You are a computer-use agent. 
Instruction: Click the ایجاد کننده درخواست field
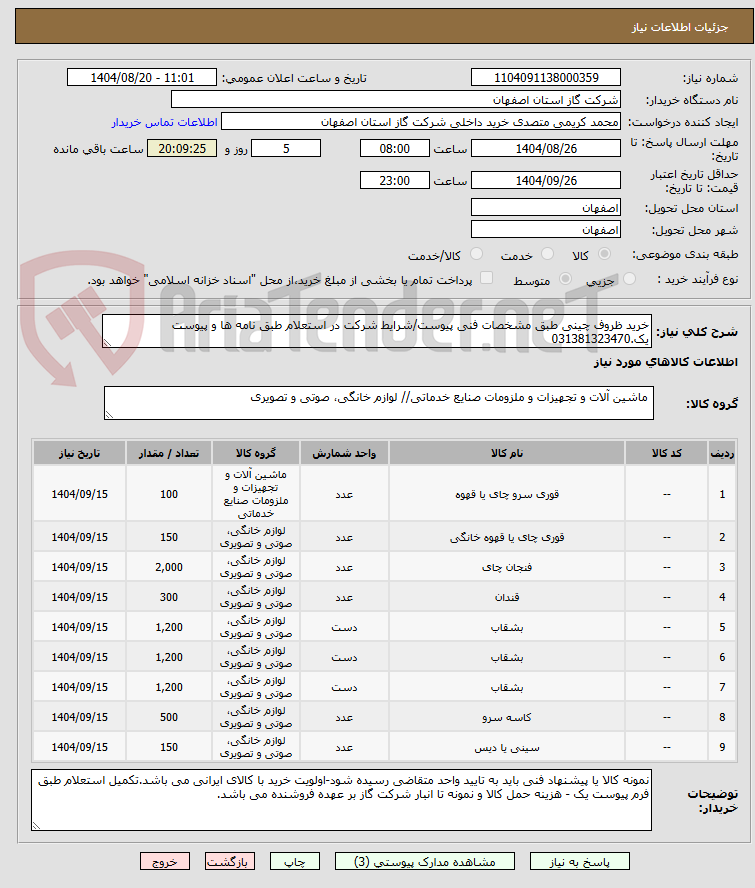coord(420,122)
